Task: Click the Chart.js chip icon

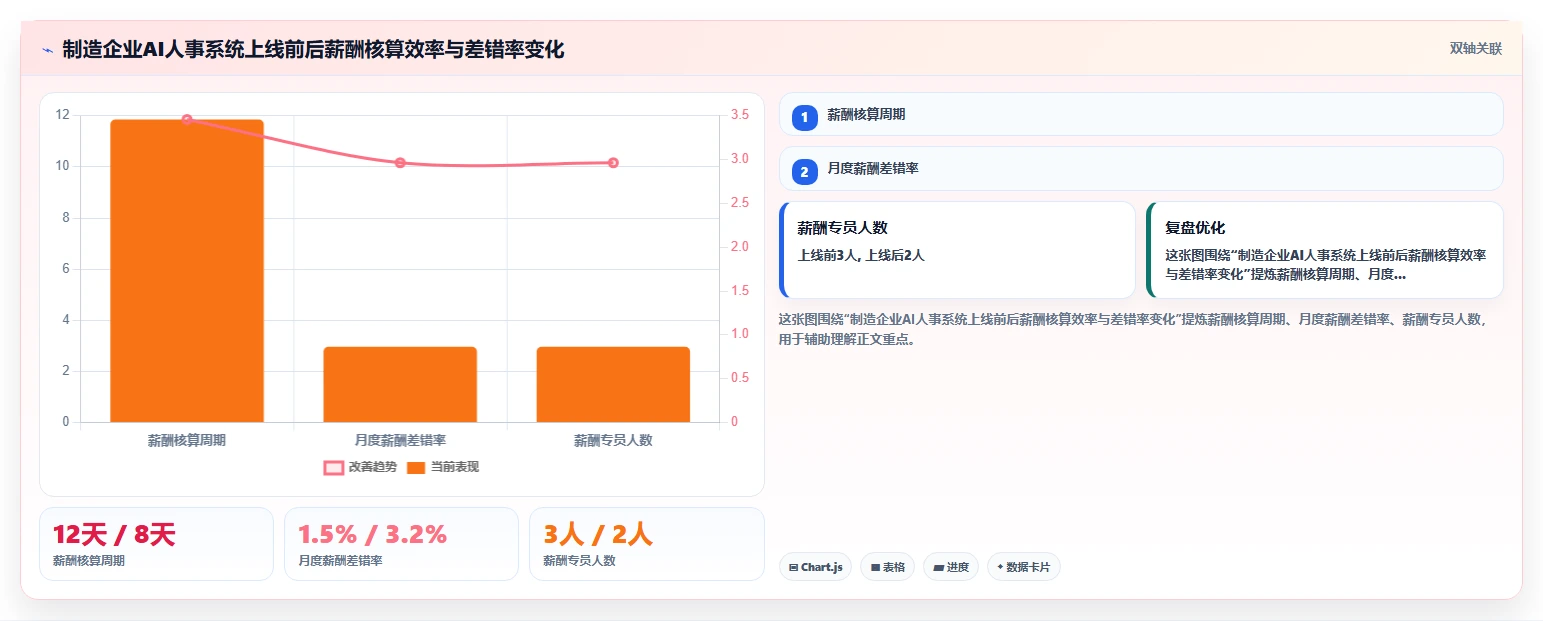Action: (x=793, y=567)
